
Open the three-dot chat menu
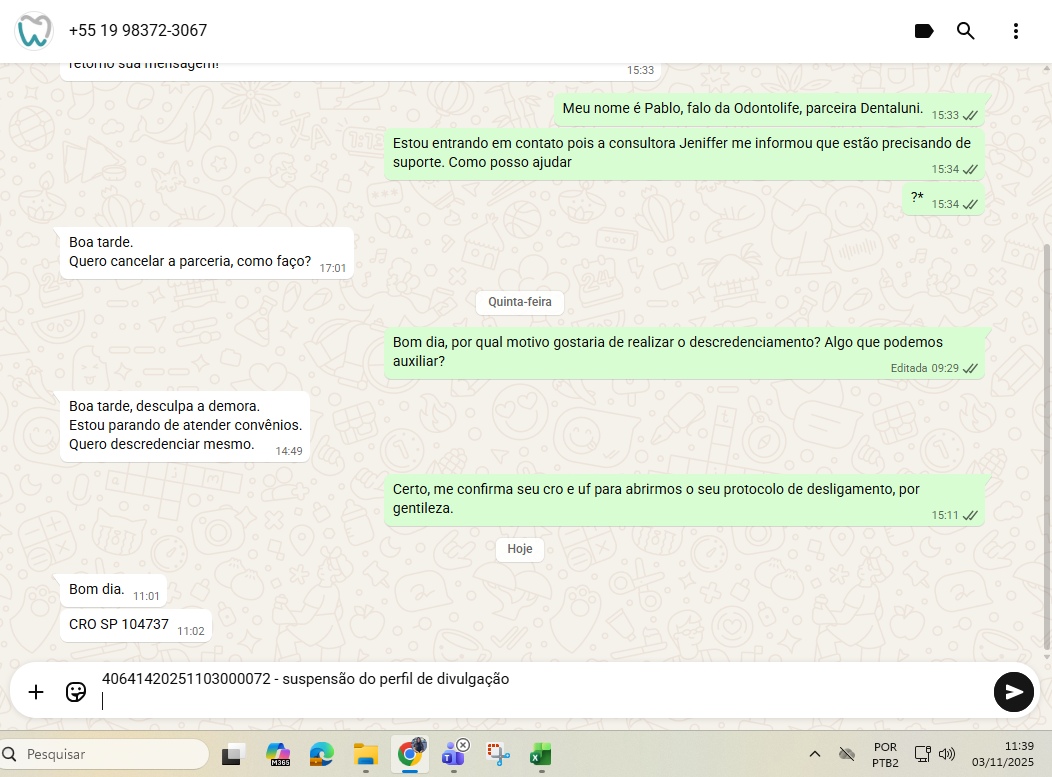tap(1016, 31)
